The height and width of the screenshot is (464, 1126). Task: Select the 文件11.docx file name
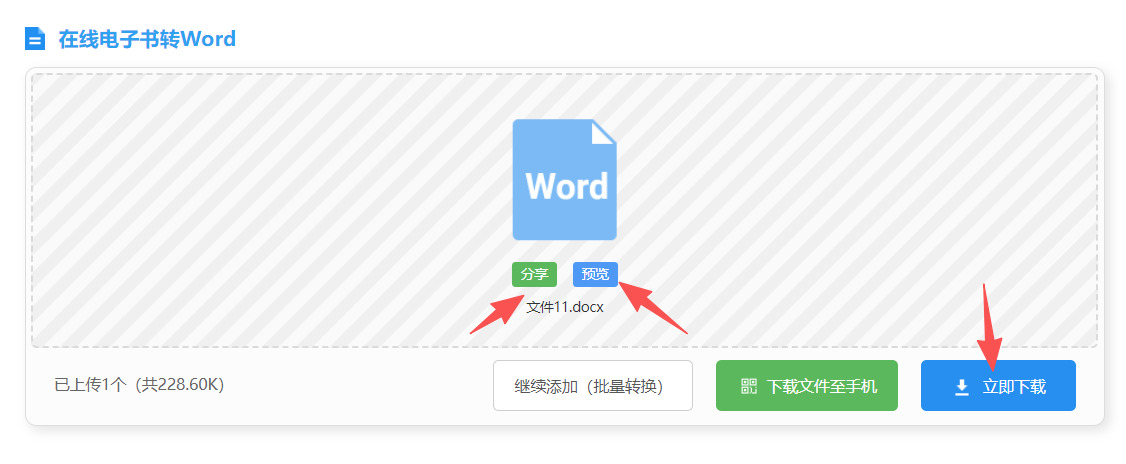[564, 307]
